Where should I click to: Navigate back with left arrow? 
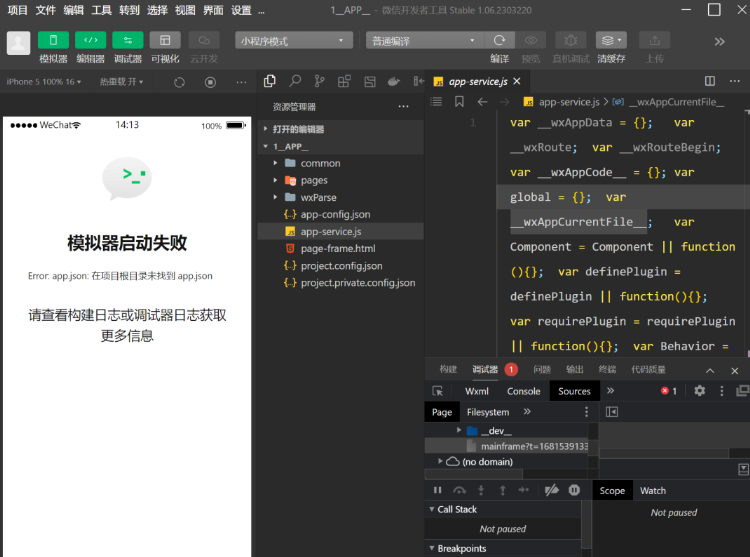(x=482, y=101)
